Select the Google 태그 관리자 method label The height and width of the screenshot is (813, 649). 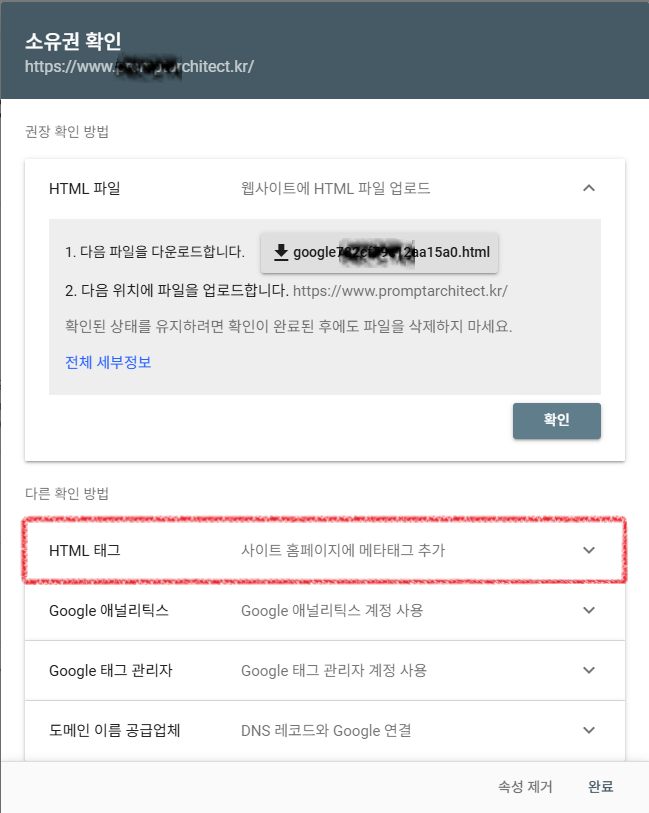[x=110, y=670]
